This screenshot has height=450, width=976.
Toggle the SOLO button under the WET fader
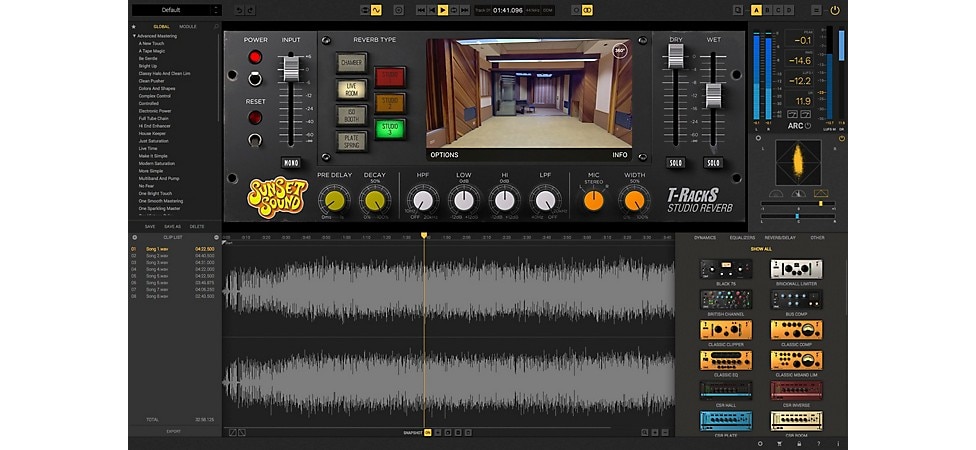(x=713, y=163)
